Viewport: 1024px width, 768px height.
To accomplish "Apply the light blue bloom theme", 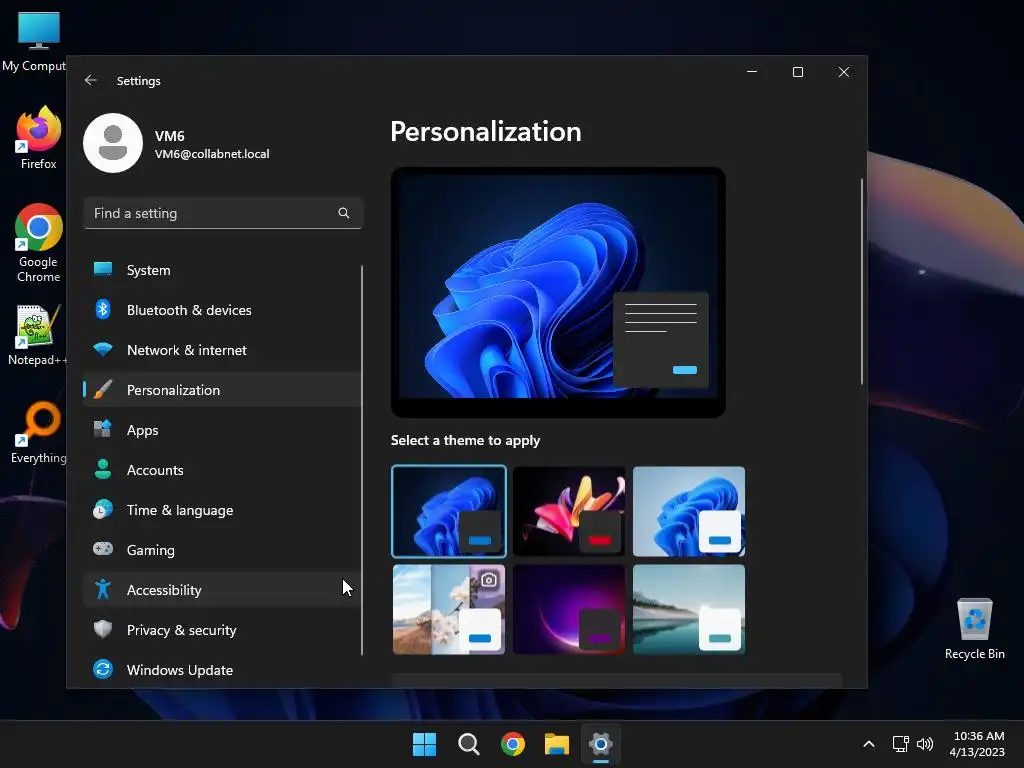I will click(x=689, y=511).
